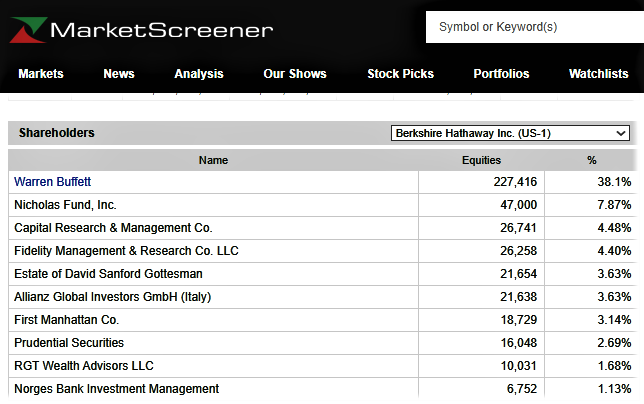Expand the Berkshire Hathaway Inc. (US-1) dropdown
Viewport: 644px width, 404px height.
click(510, 133)
